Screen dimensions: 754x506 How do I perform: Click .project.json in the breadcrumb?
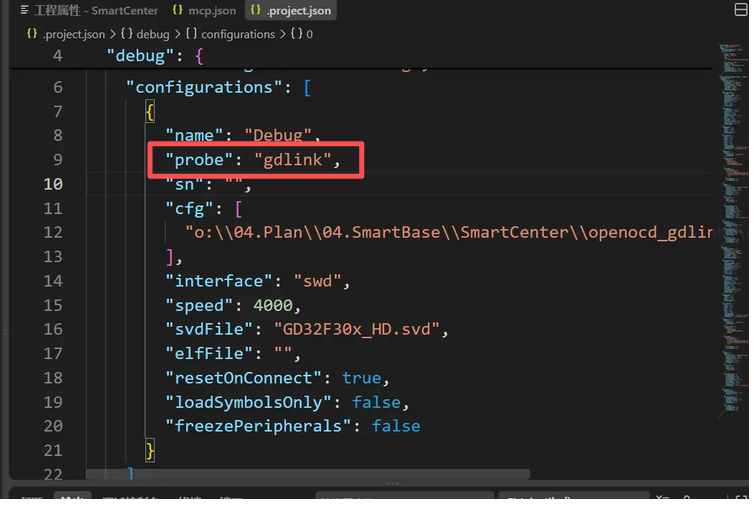tap(75, 35)
